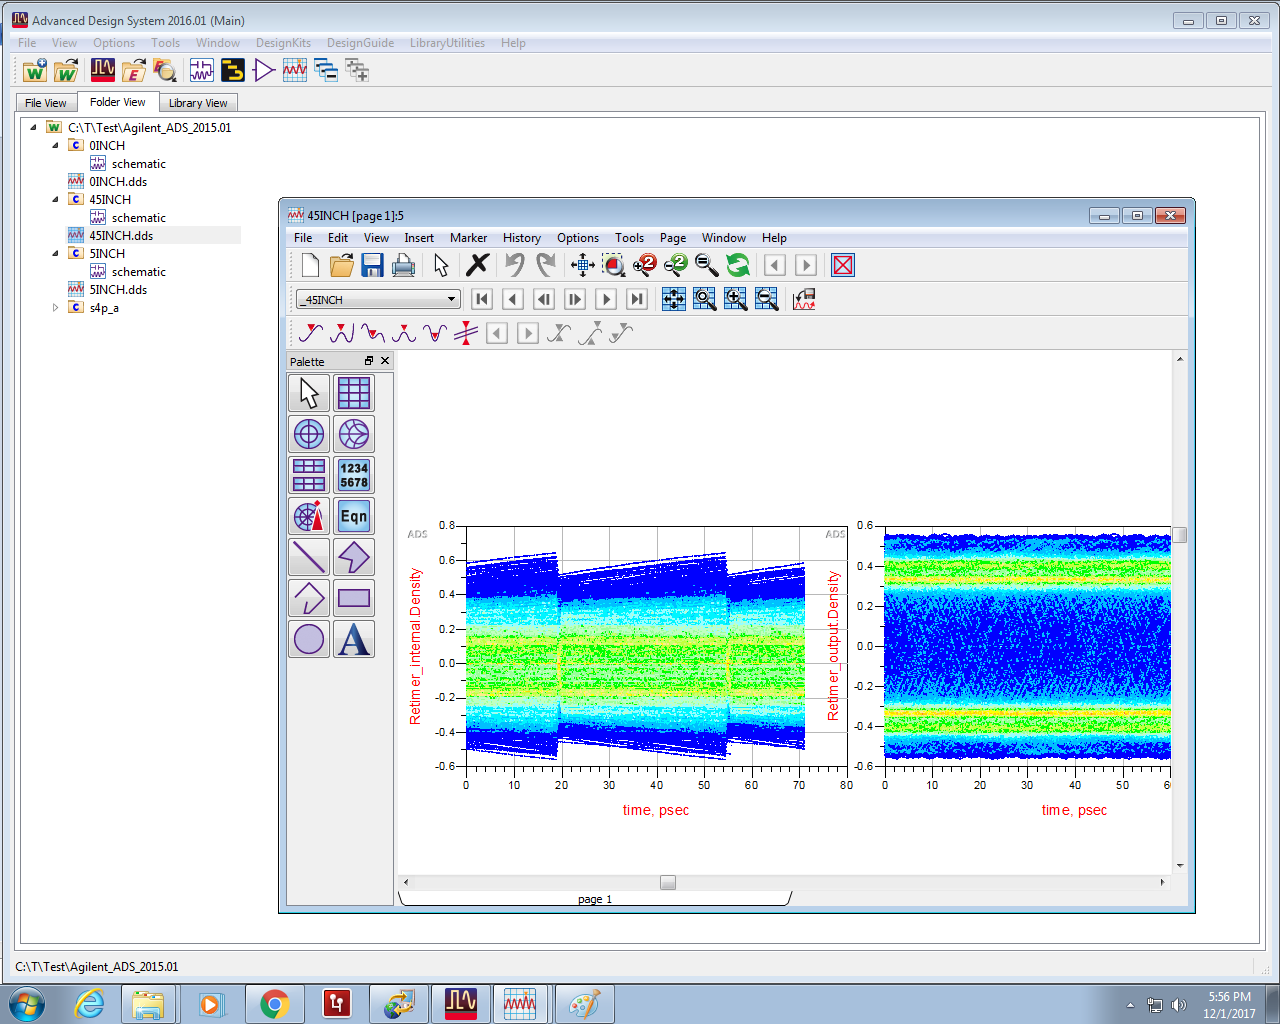The height and width of the screenshot is (1024, 1280).
Task: Expand the s4p_a cell in folder tree
Action: click(x=56, y=307)
